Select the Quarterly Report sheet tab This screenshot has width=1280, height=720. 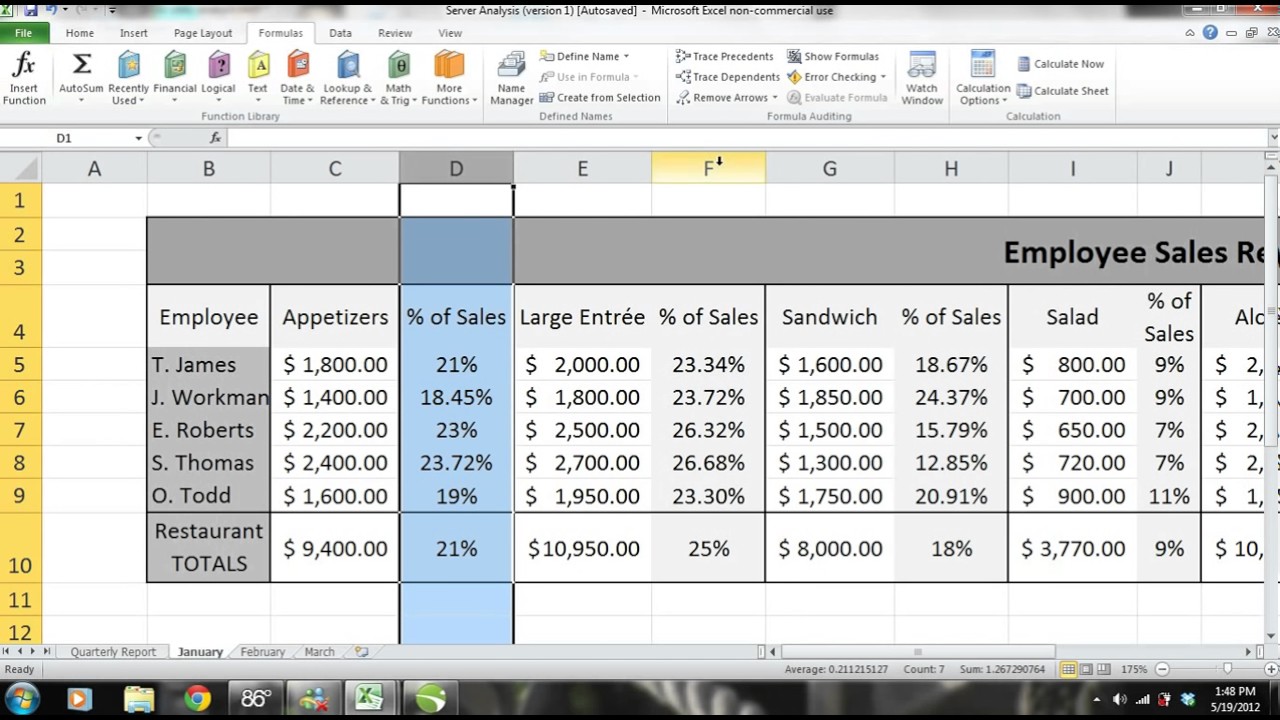113,652
